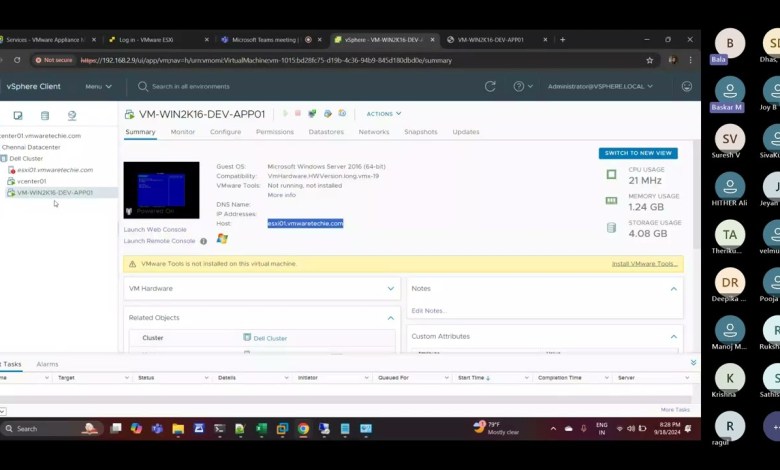The image size is (780, 470).
Task: Click the SWITCH TO NEW VIEW button
Action: 638,153
